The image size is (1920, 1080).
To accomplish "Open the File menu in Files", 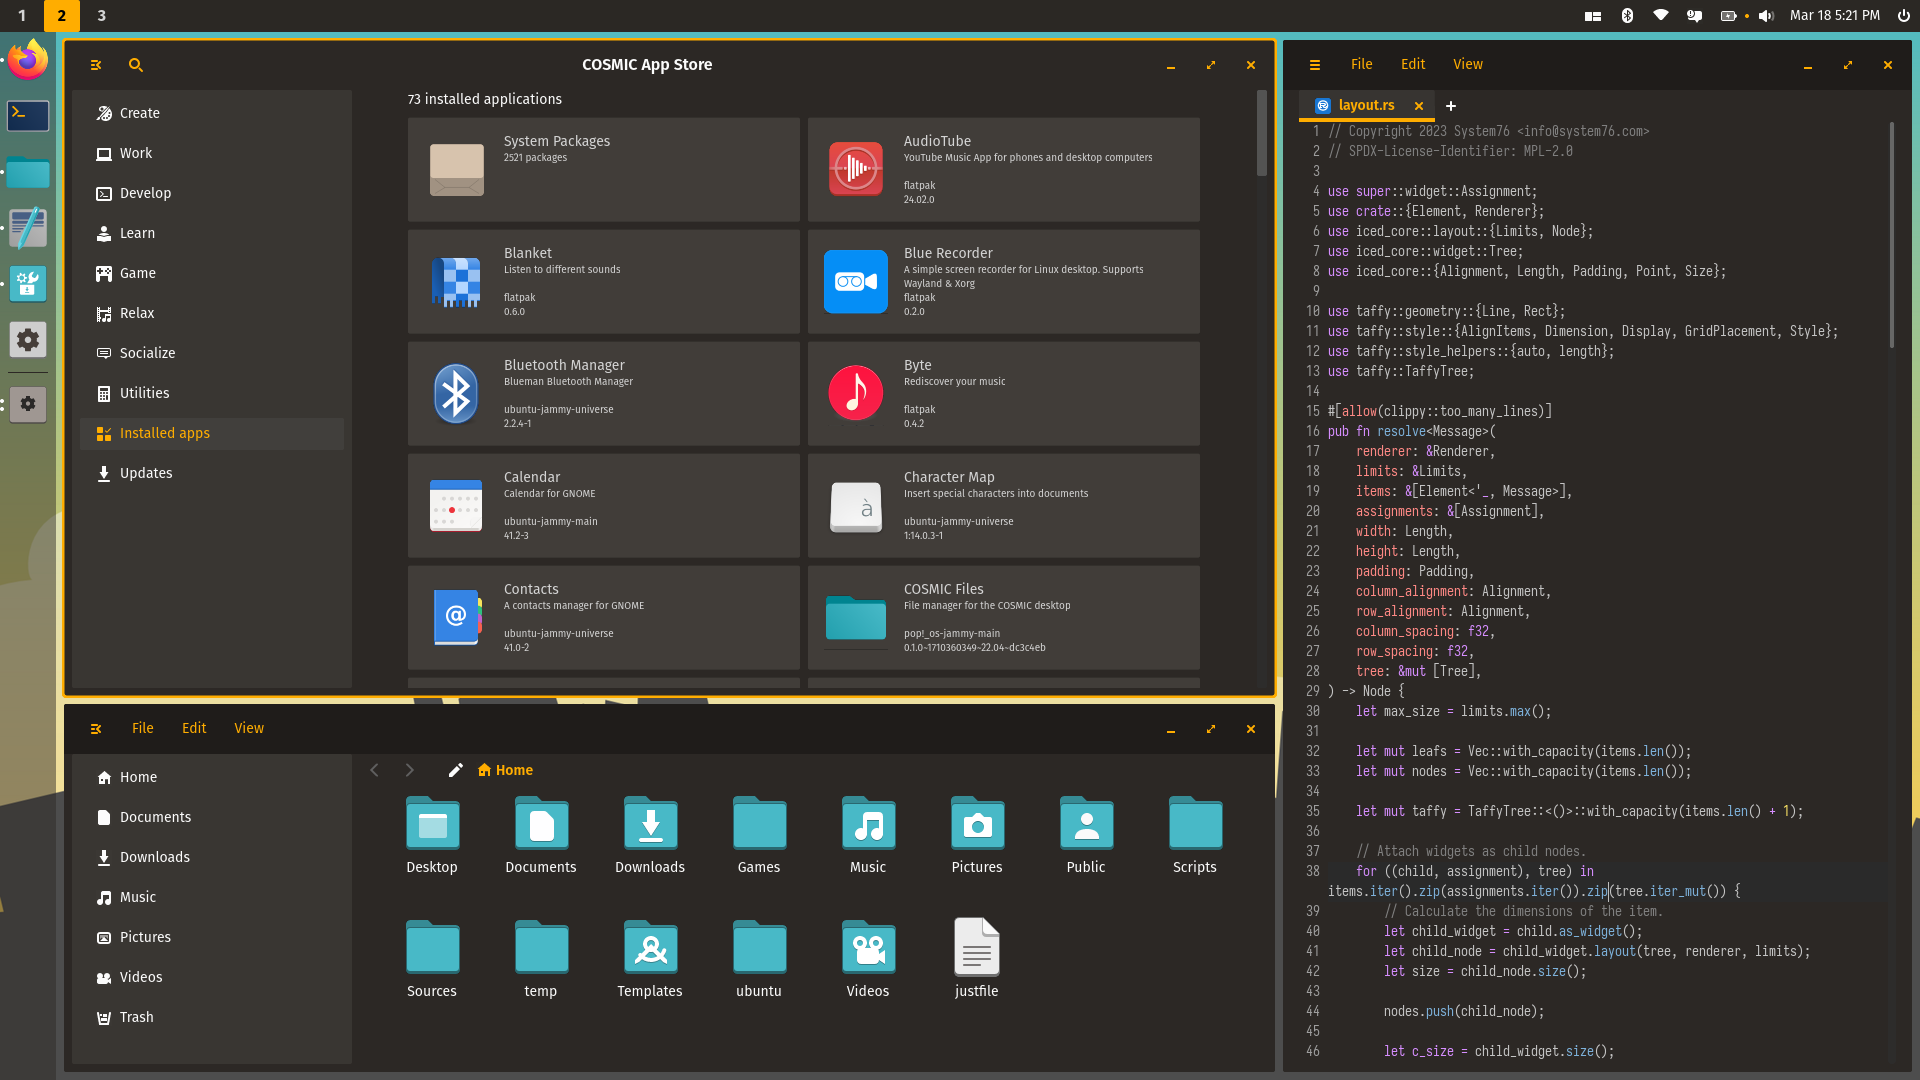I will 143,729.
